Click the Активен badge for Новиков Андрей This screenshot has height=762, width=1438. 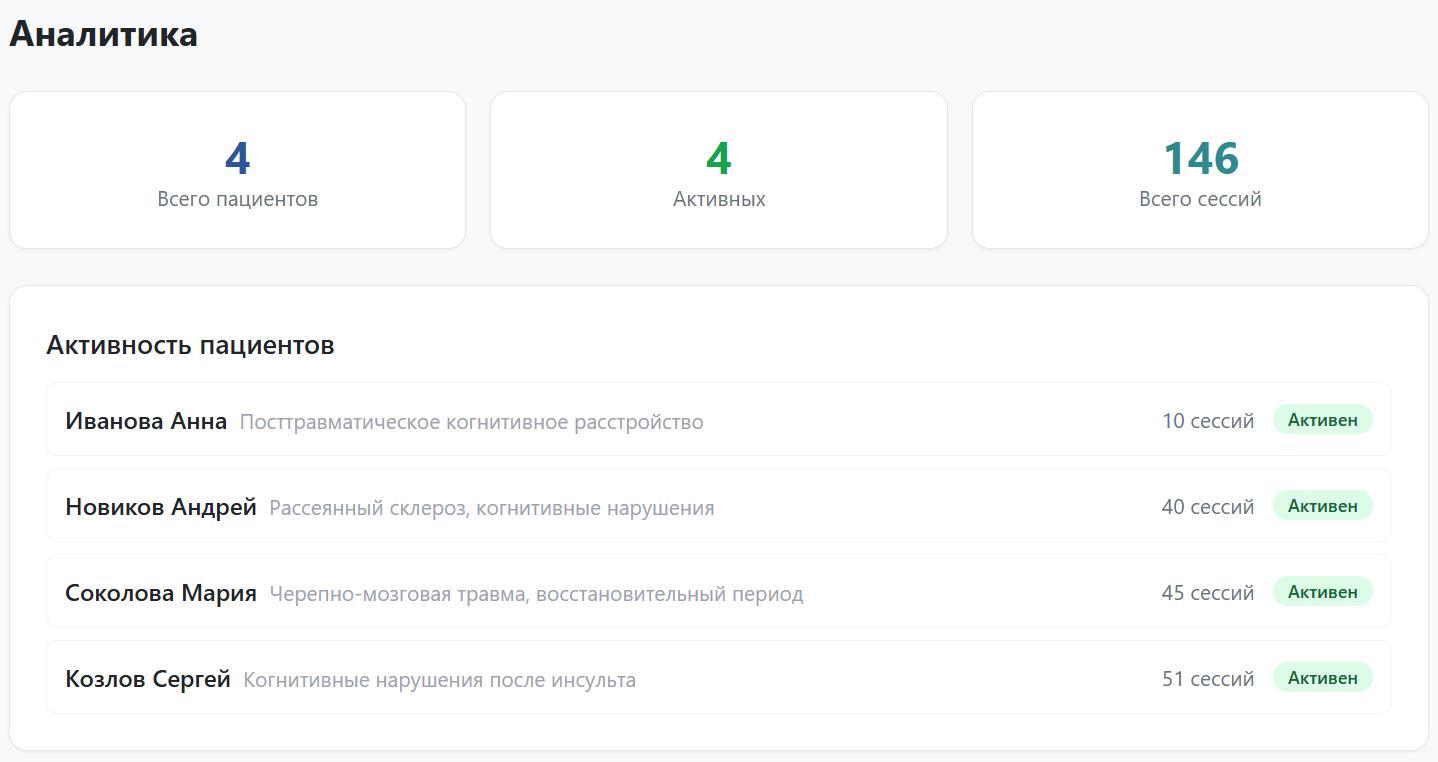pos(1322,506)
